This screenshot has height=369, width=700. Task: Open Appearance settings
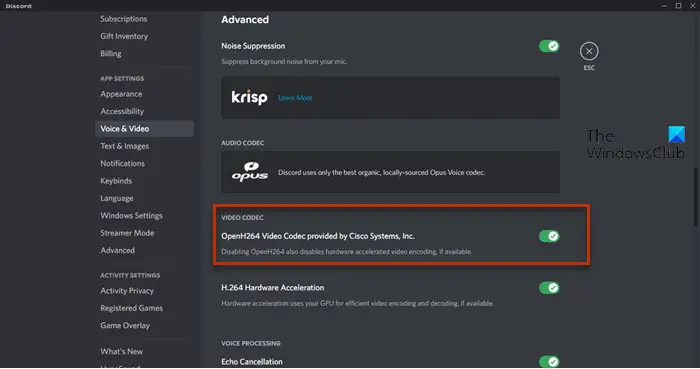(121, 94)
